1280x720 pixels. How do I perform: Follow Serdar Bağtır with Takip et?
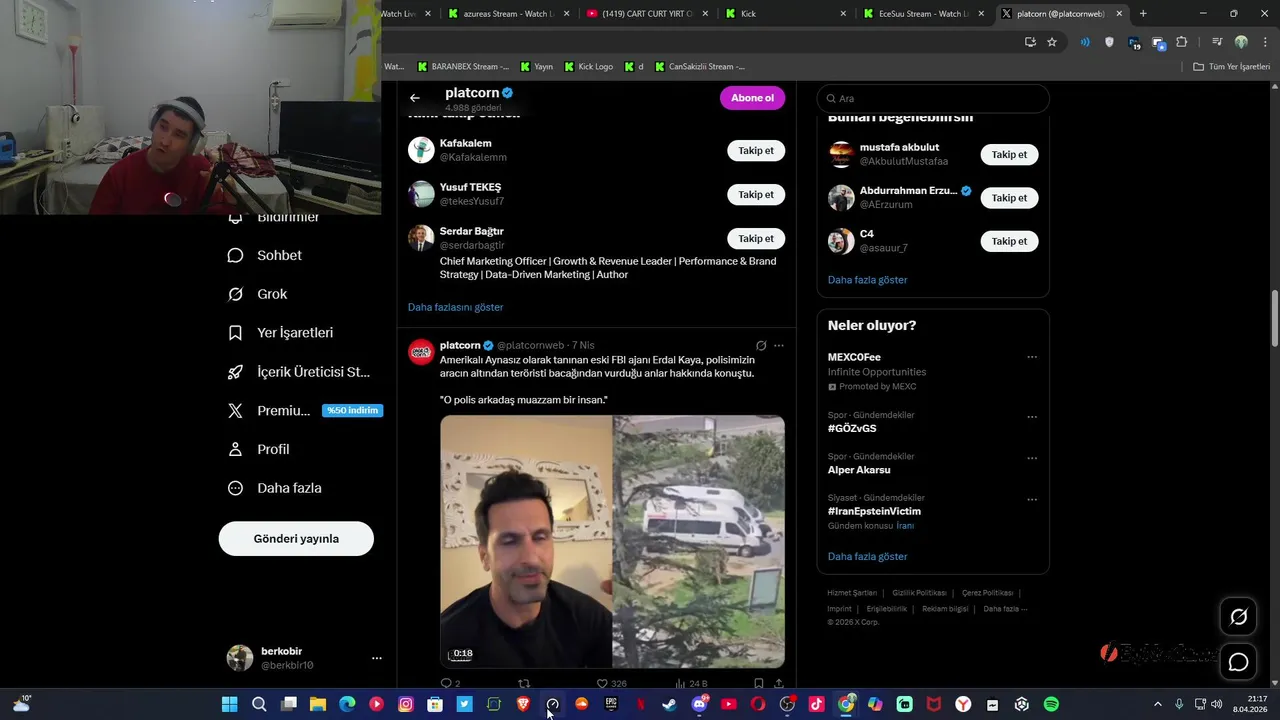pos(756,239)
